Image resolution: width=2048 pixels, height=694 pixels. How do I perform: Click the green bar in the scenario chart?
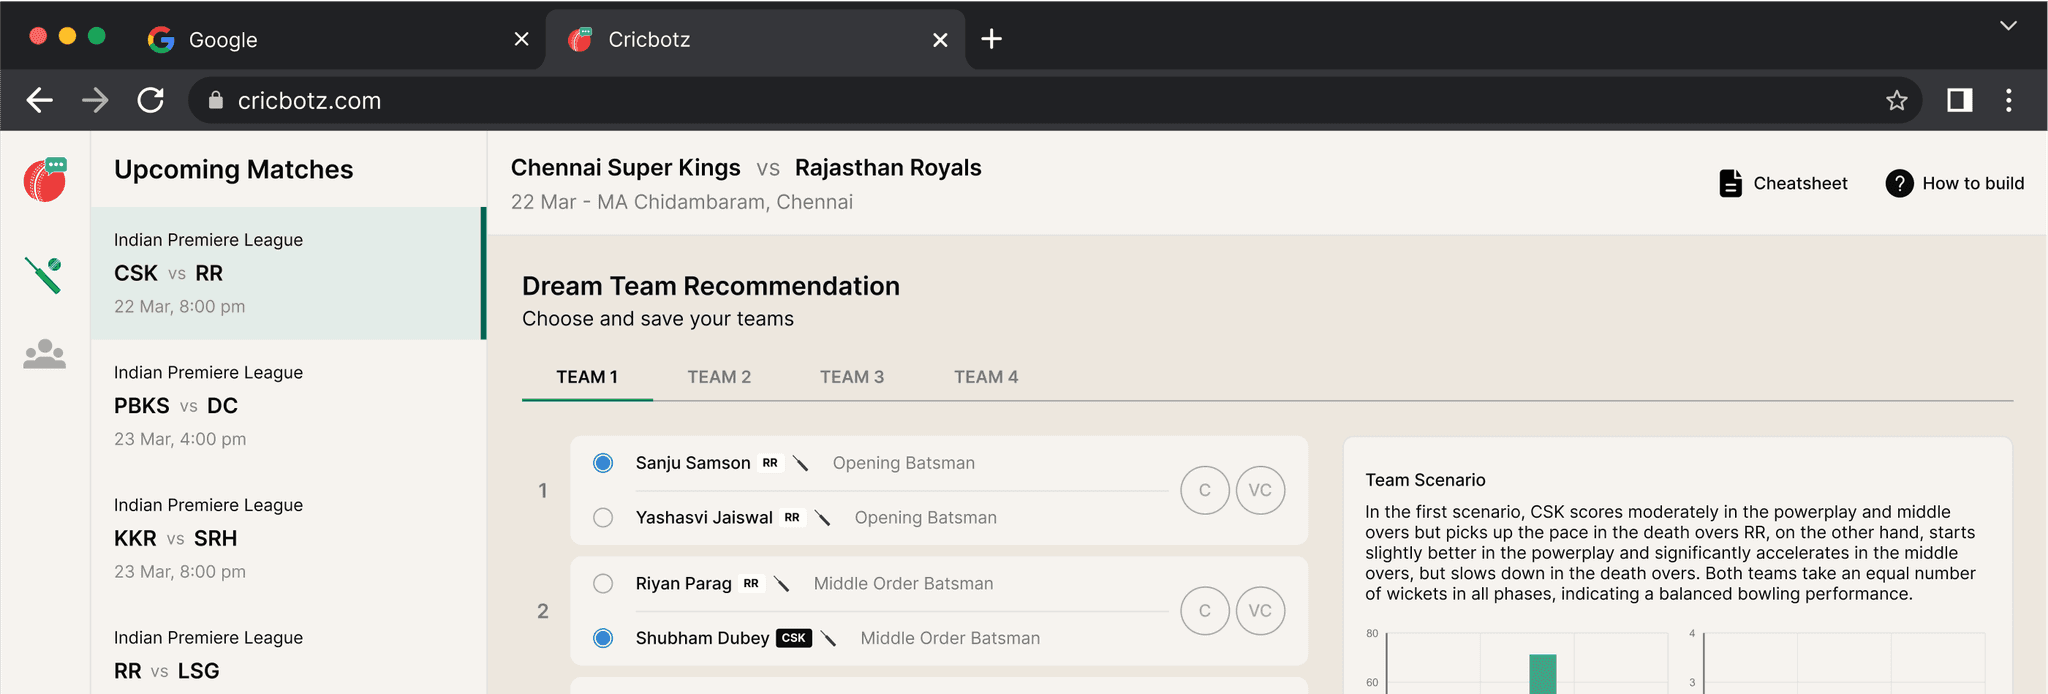pos(1543,674)
